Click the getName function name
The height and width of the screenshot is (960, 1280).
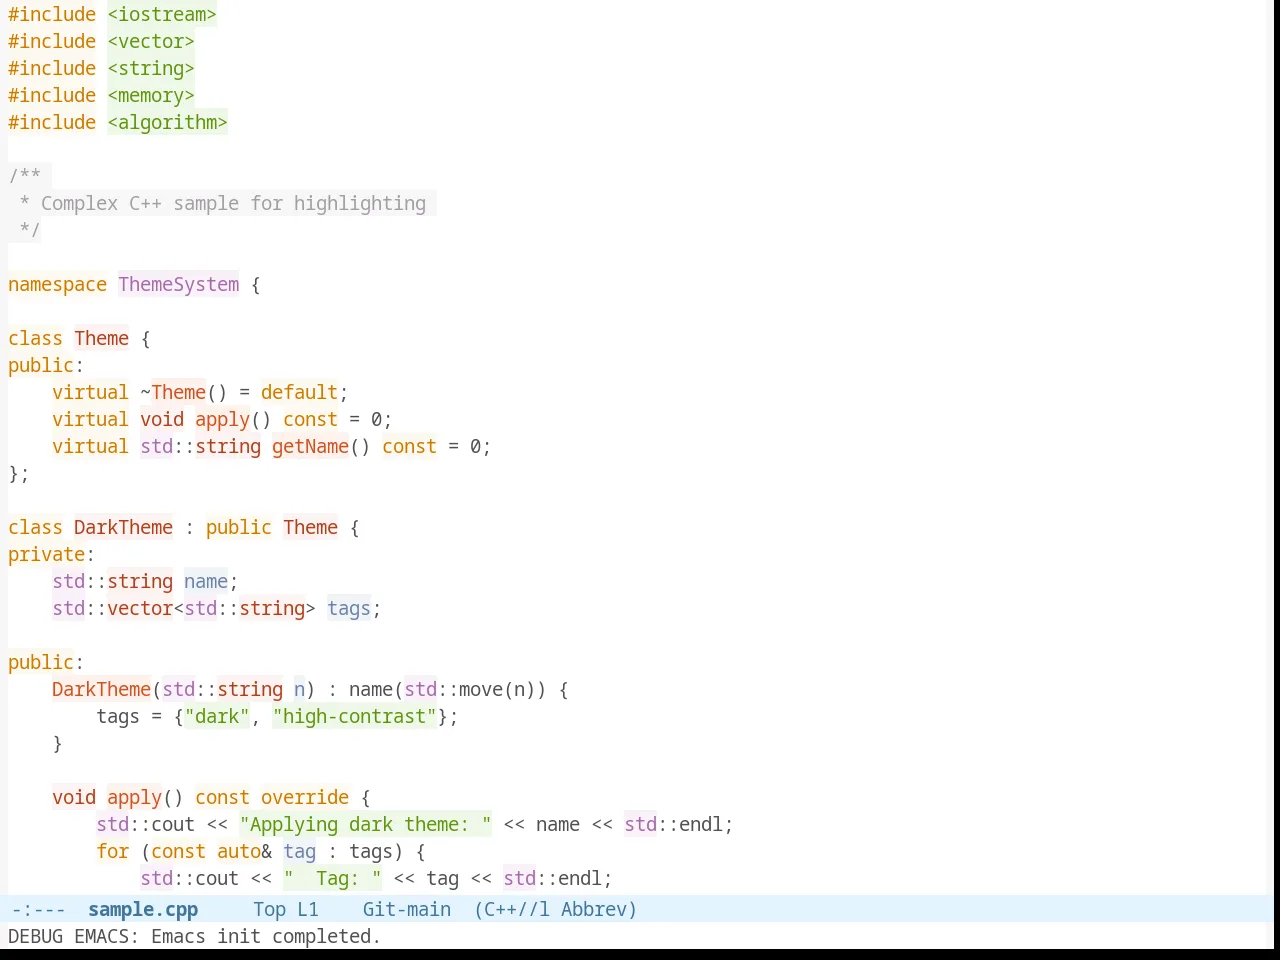(310, 446)
